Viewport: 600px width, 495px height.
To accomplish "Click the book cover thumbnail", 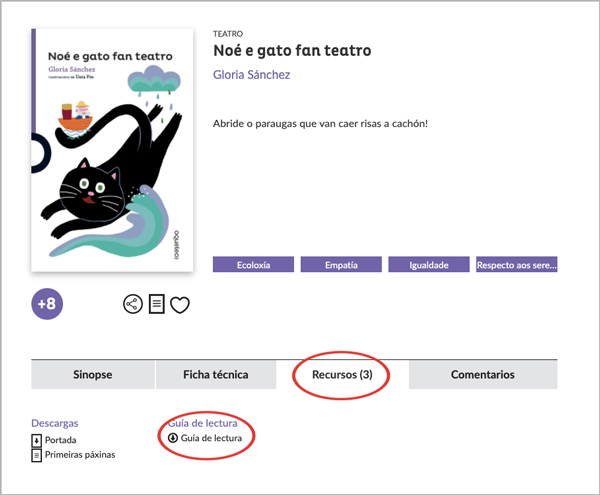I will click(112, 150).
